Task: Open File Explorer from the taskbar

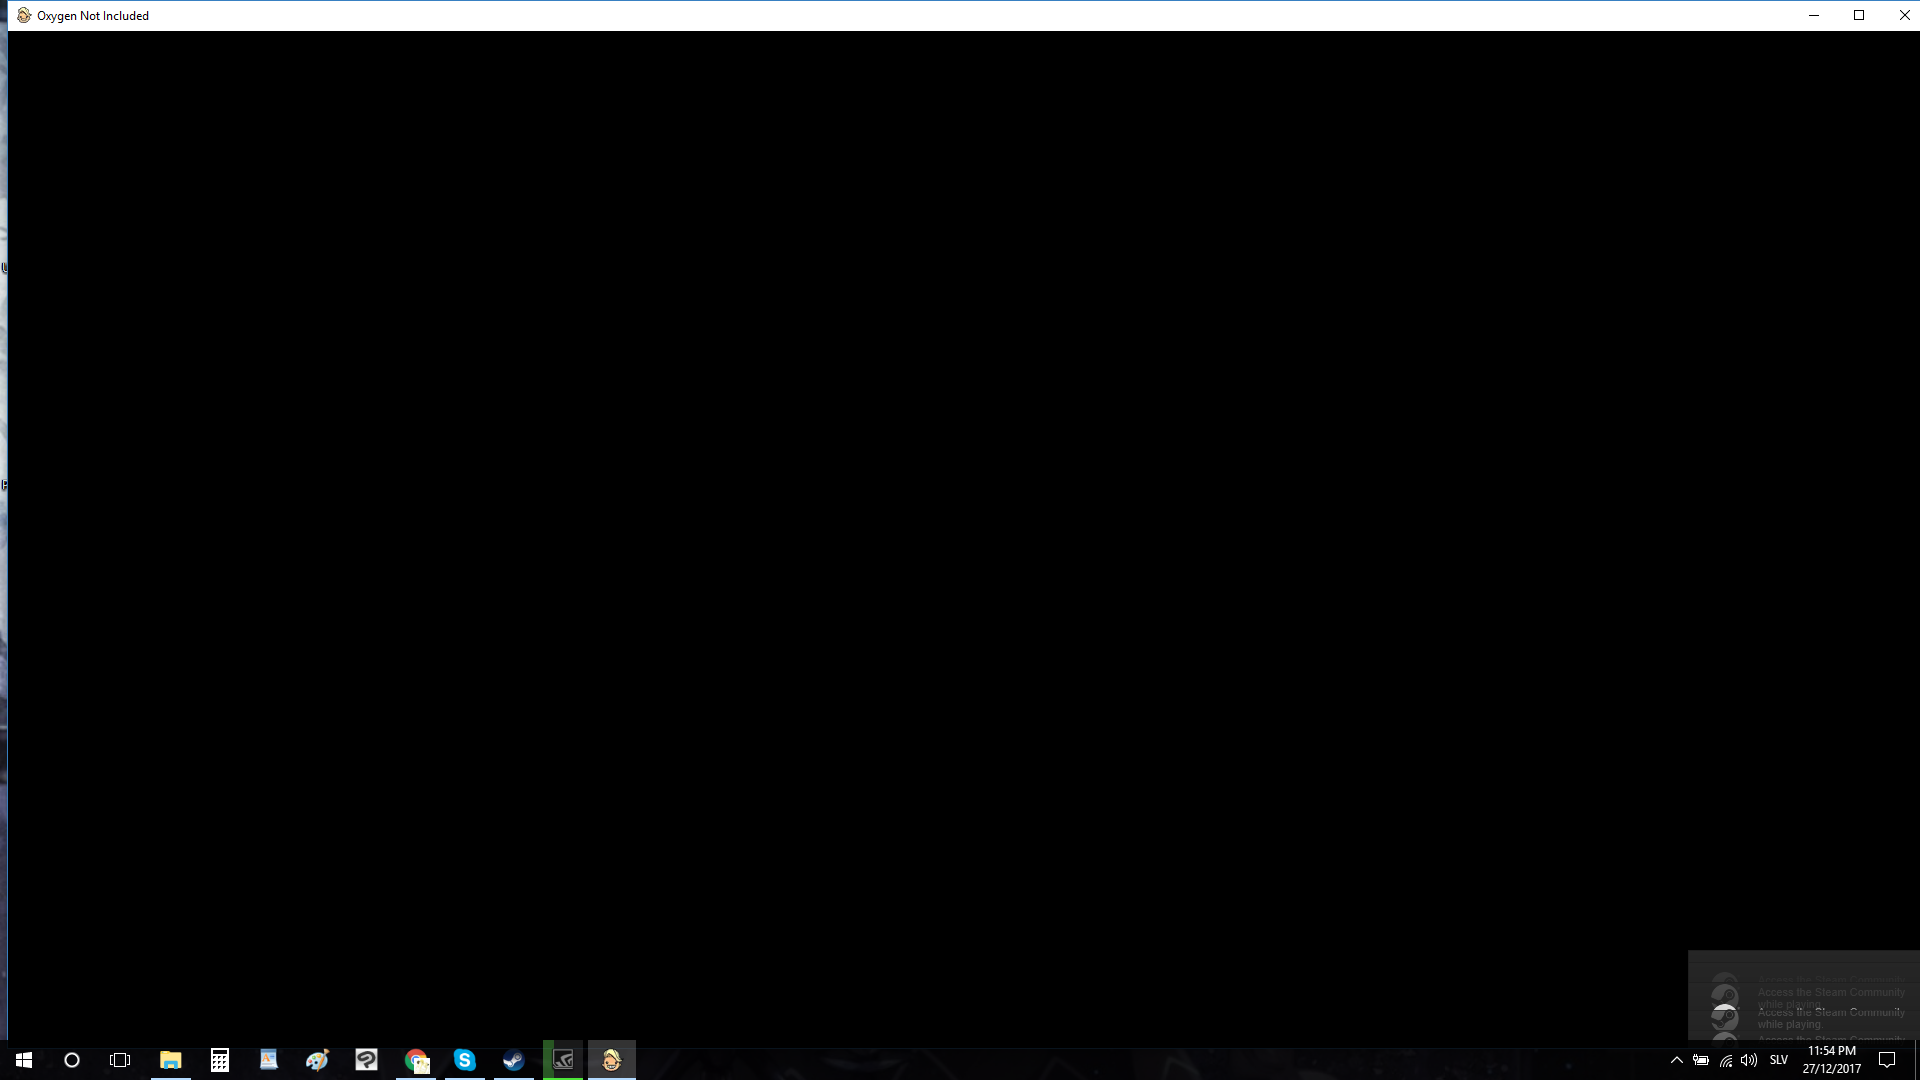Action: click(x=171, y=1060)
